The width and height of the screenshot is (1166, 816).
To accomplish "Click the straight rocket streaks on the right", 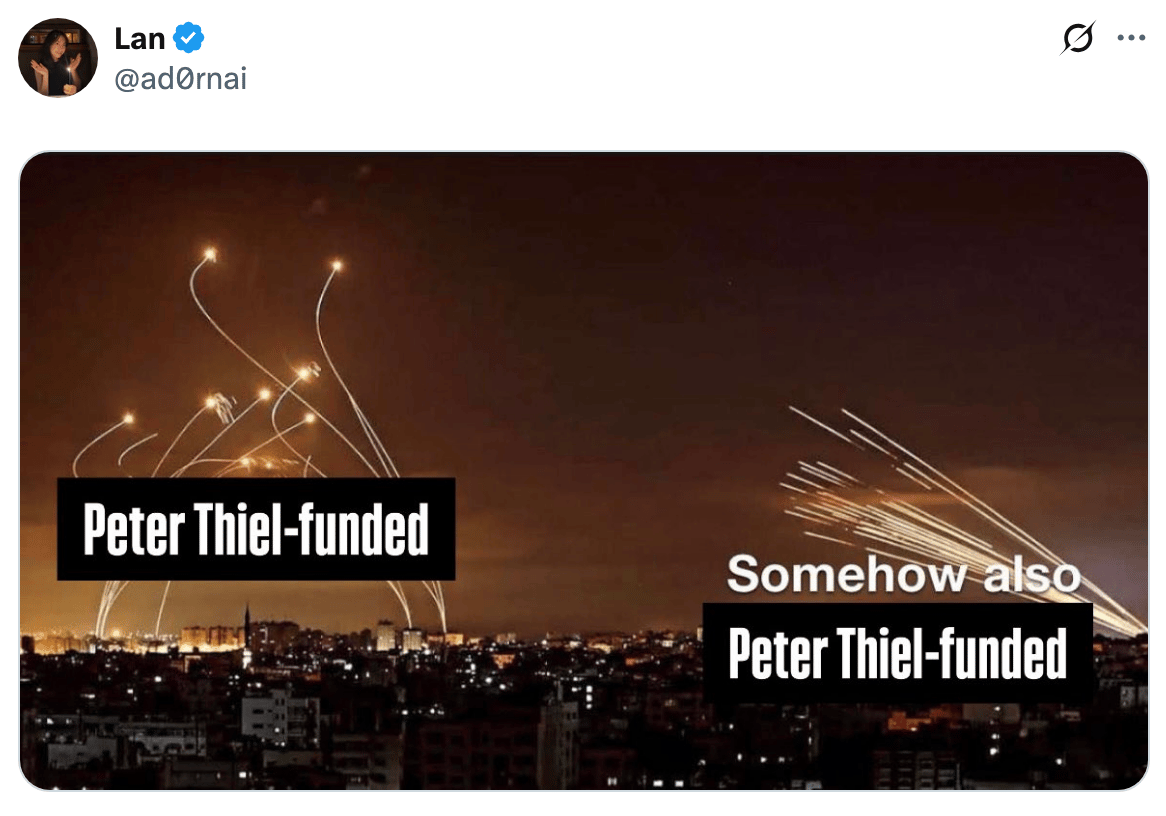I will click(x=959, y=513).
